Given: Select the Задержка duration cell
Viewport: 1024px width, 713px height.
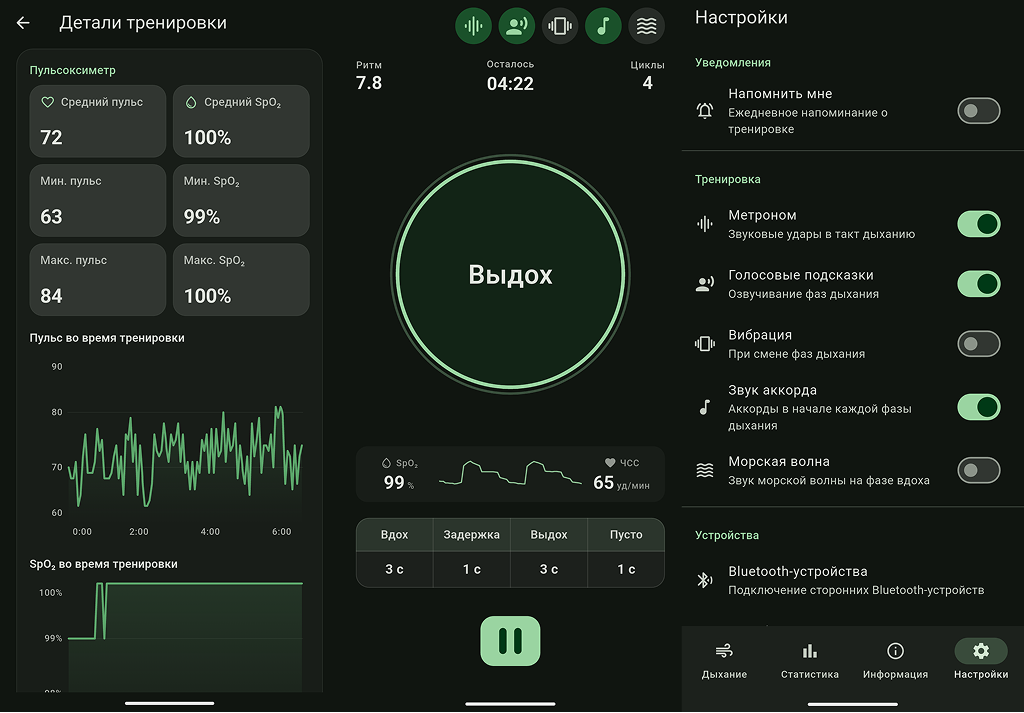Looking at the screenshot, I should pyautogui.click(x=472, y=569).
